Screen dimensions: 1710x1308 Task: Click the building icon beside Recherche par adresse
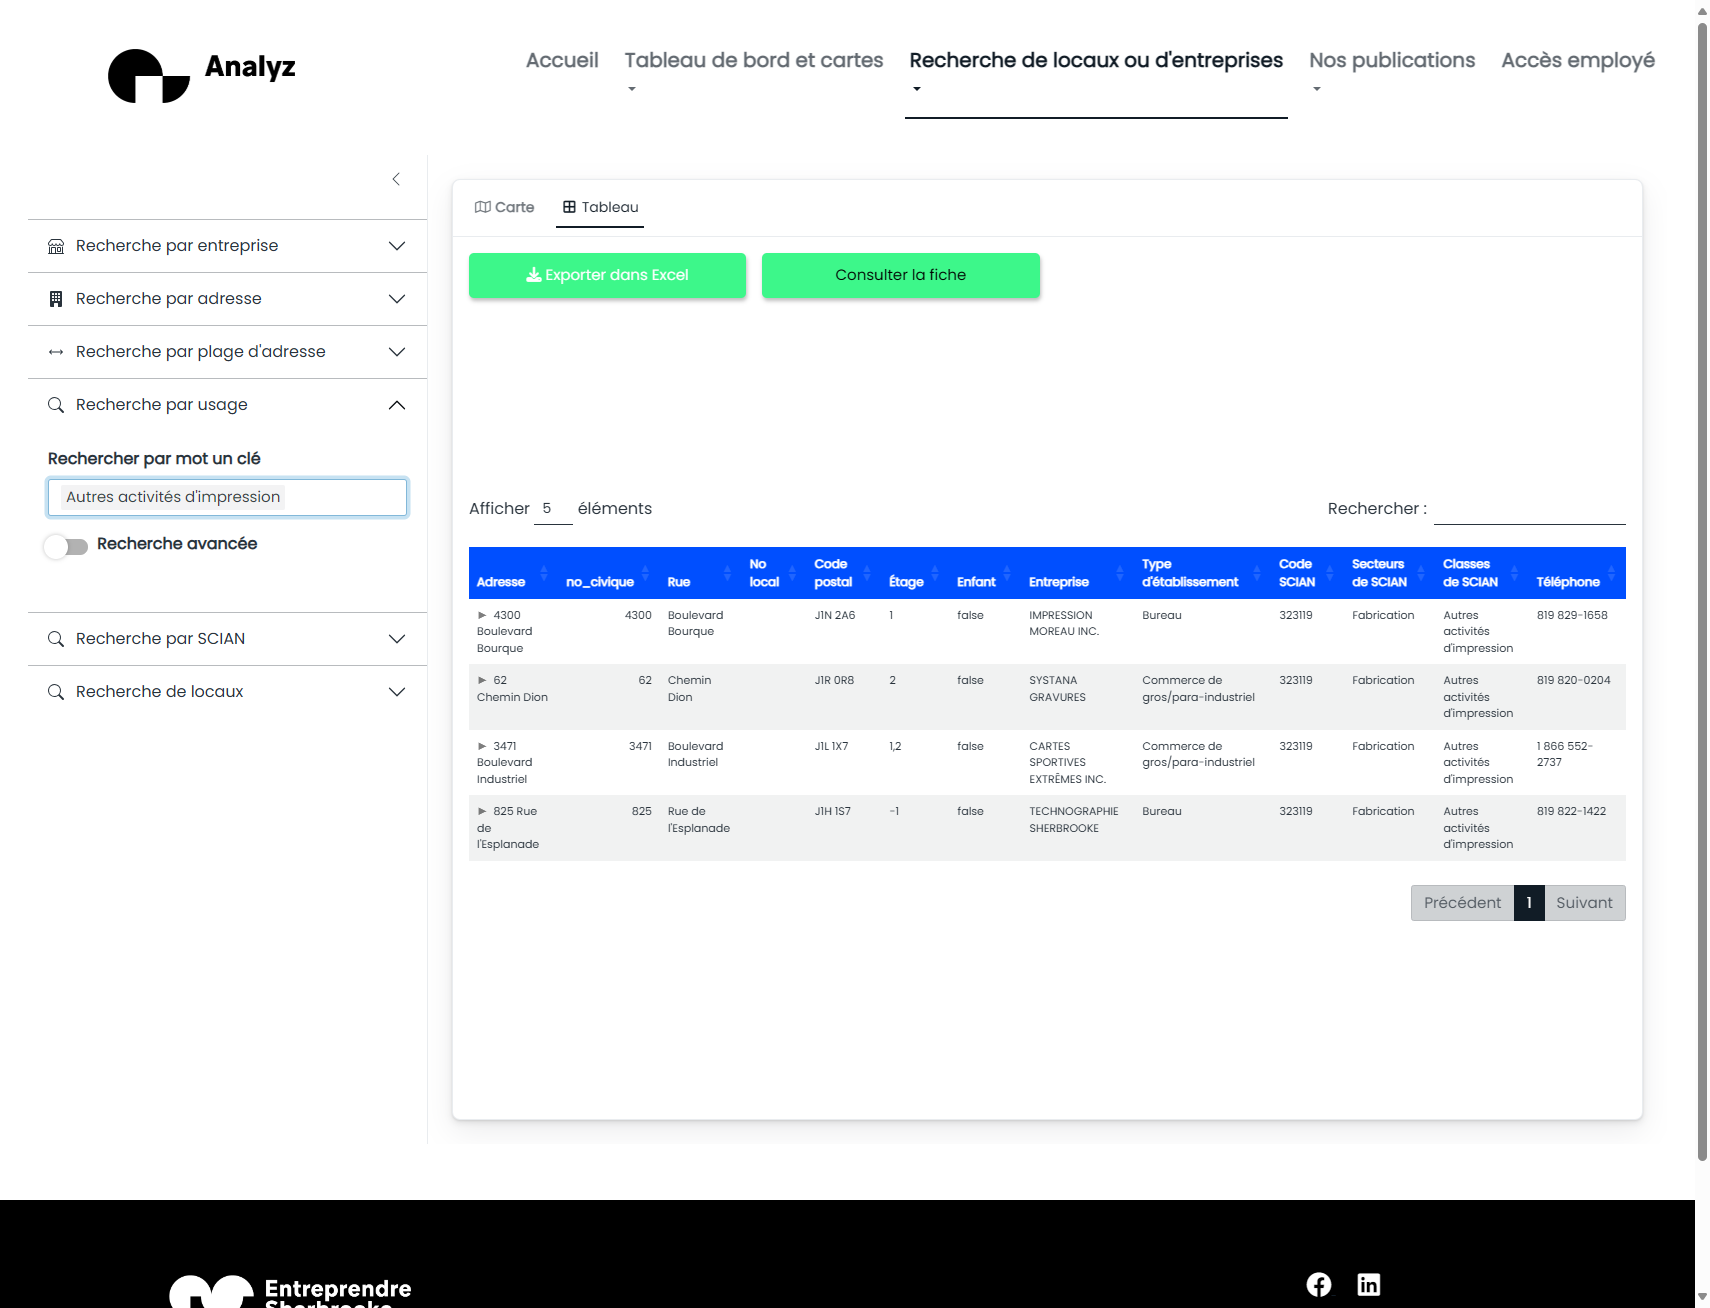click(x=56, y=299)
